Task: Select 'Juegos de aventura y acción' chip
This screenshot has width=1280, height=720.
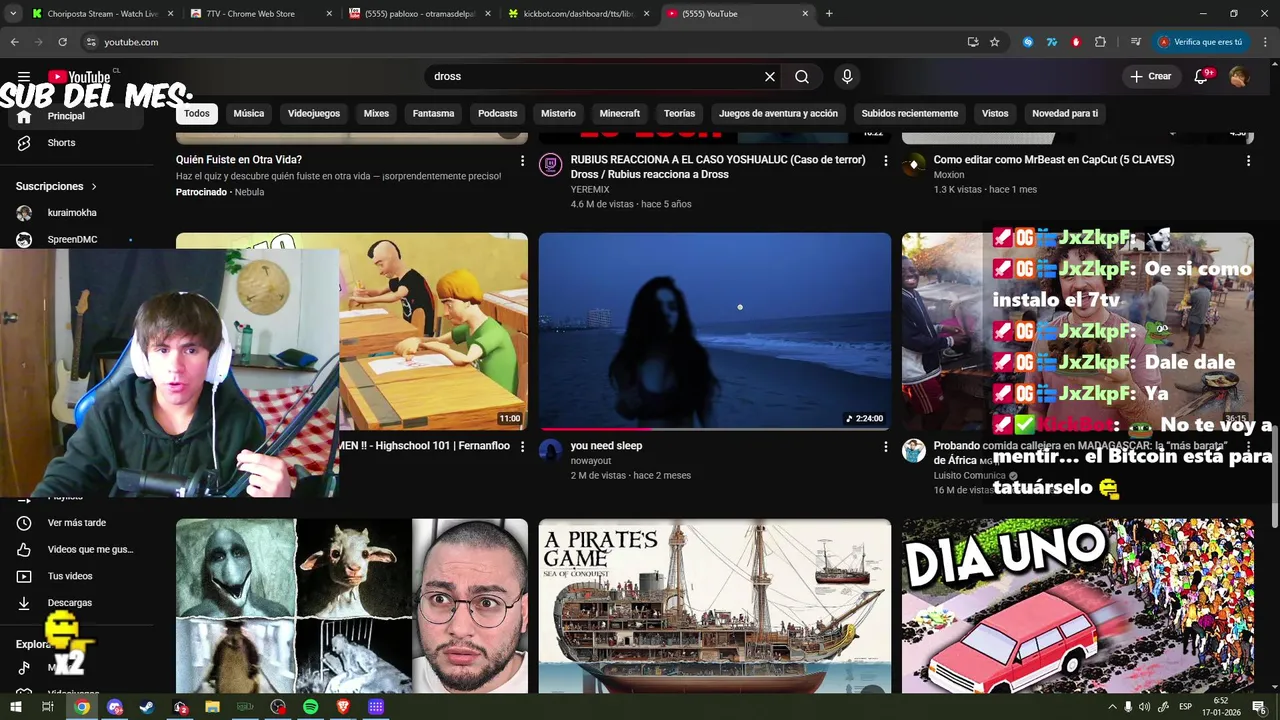Action: [778, 113]
